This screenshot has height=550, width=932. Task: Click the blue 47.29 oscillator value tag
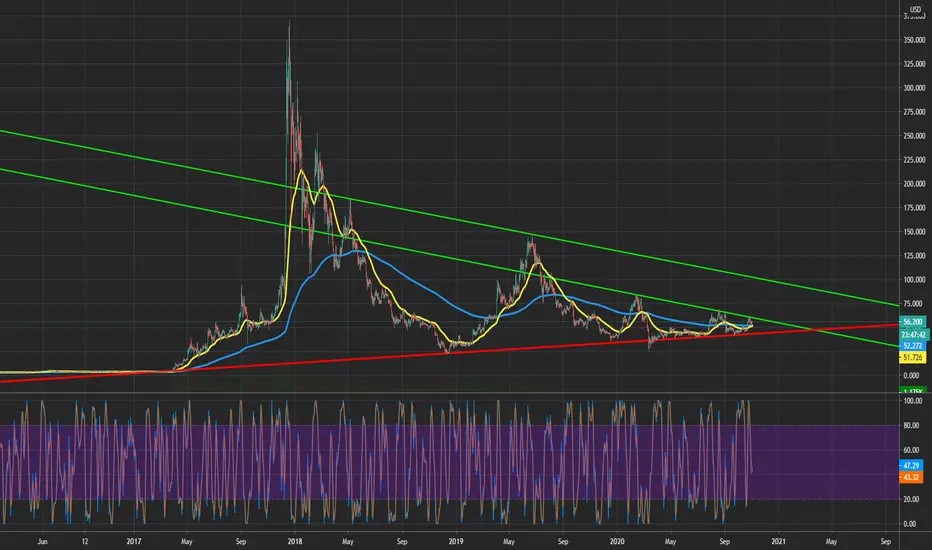[x=911, y=466]
